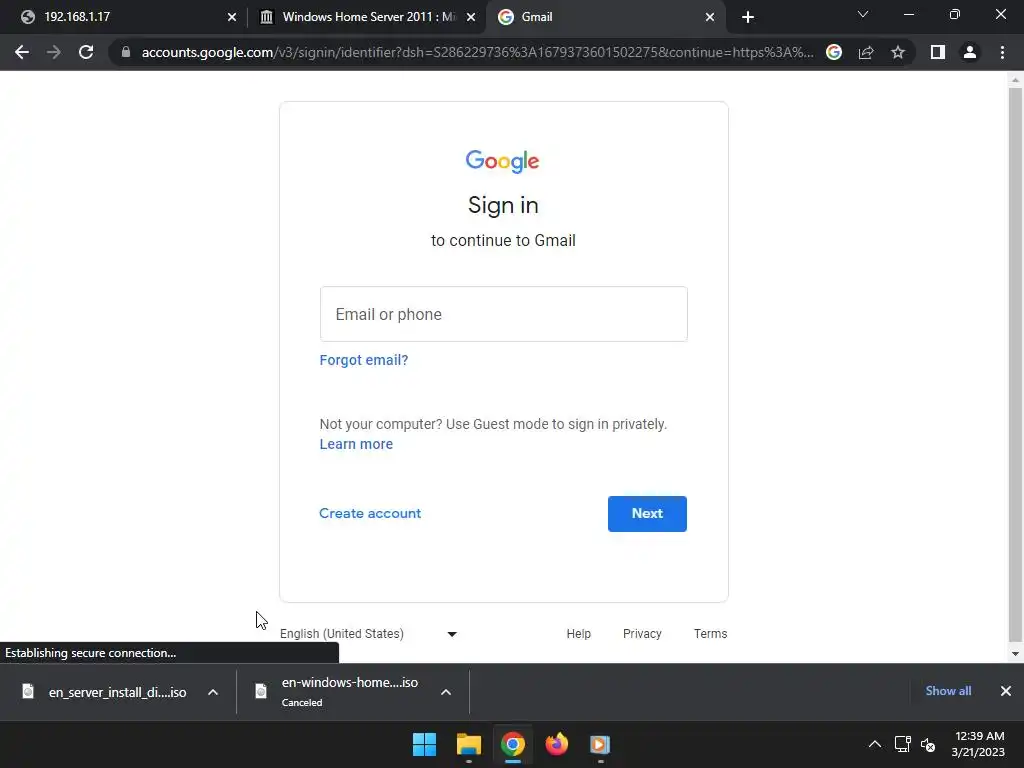
Task: Click Create account
Action: coord(370,513)
